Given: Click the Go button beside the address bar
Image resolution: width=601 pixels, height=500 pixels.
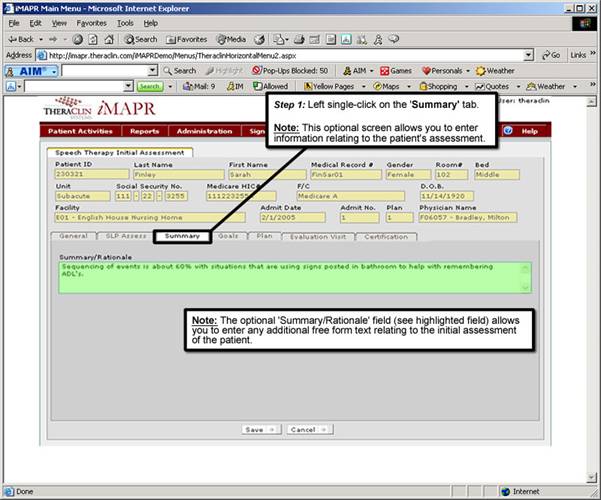Looking at the screenshot, I should 551,55.
